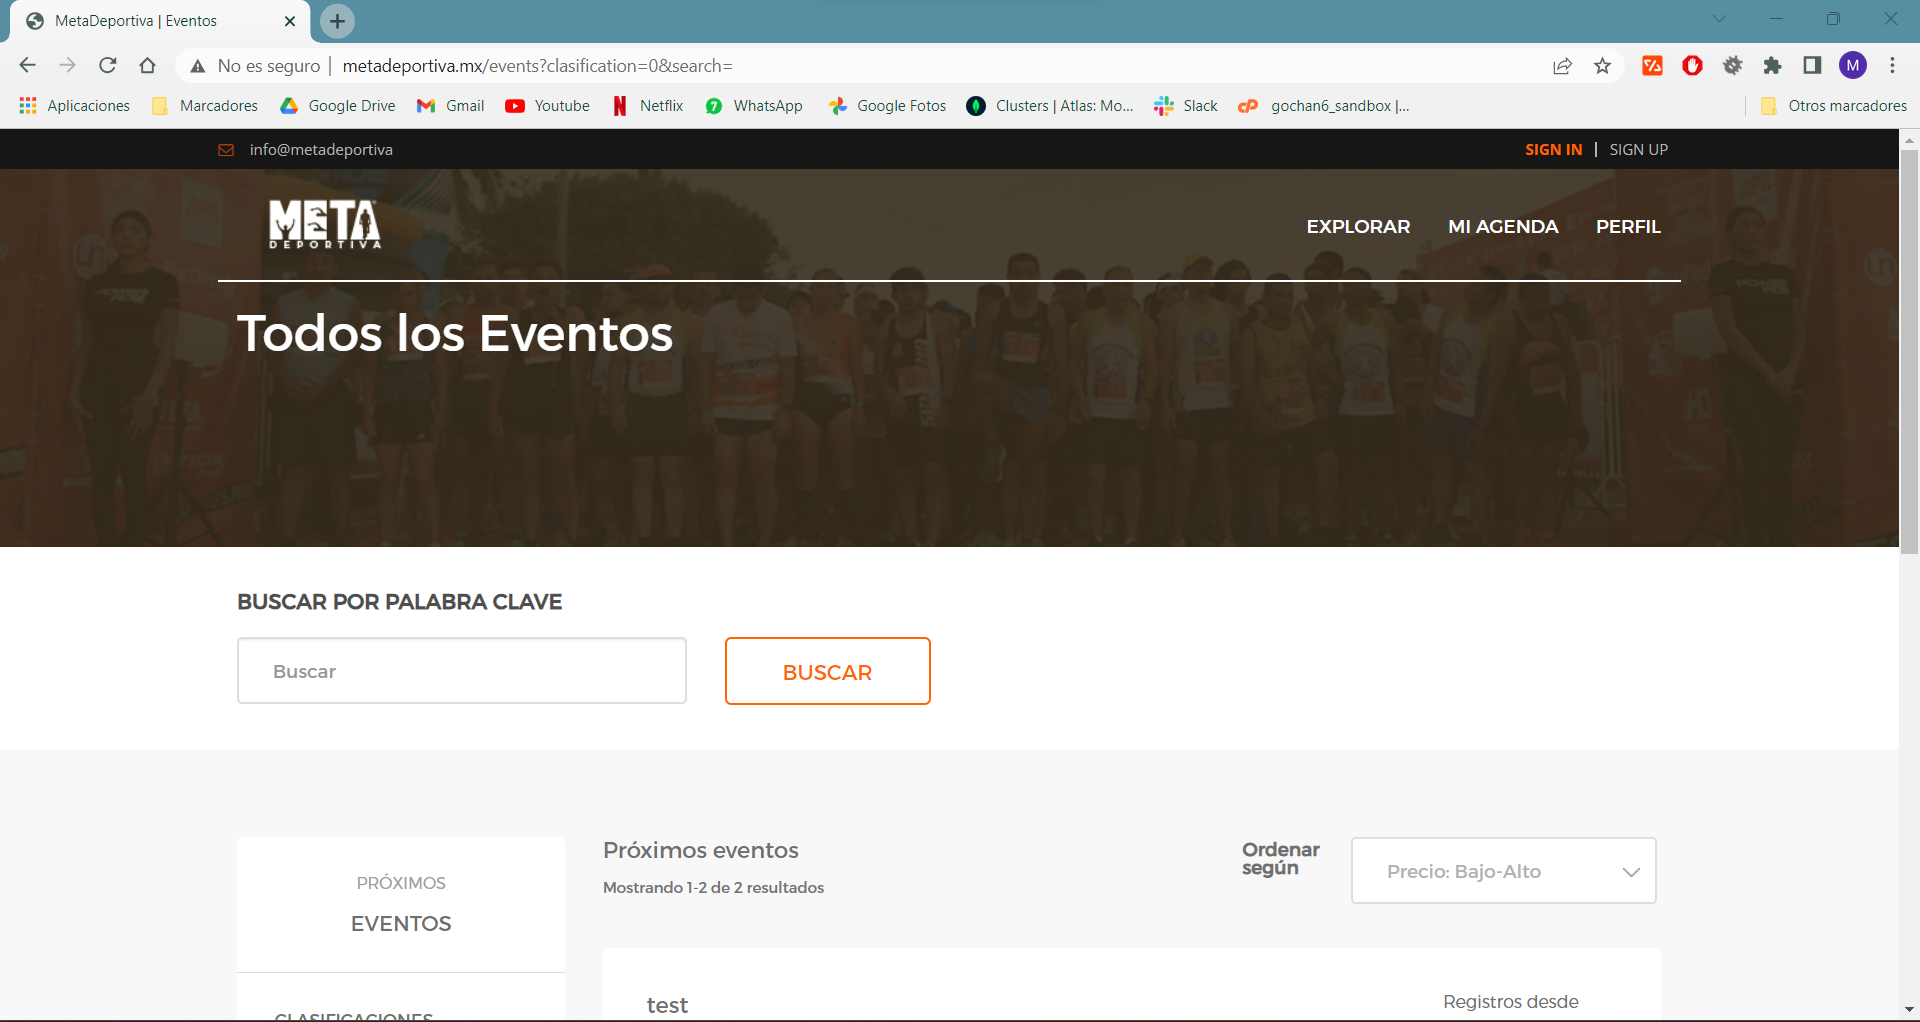Image resolution: width=1920 pixels, height=1022 pixels.
Task: Toggle the browser side panel icon
Action: tap(1812, 66)
